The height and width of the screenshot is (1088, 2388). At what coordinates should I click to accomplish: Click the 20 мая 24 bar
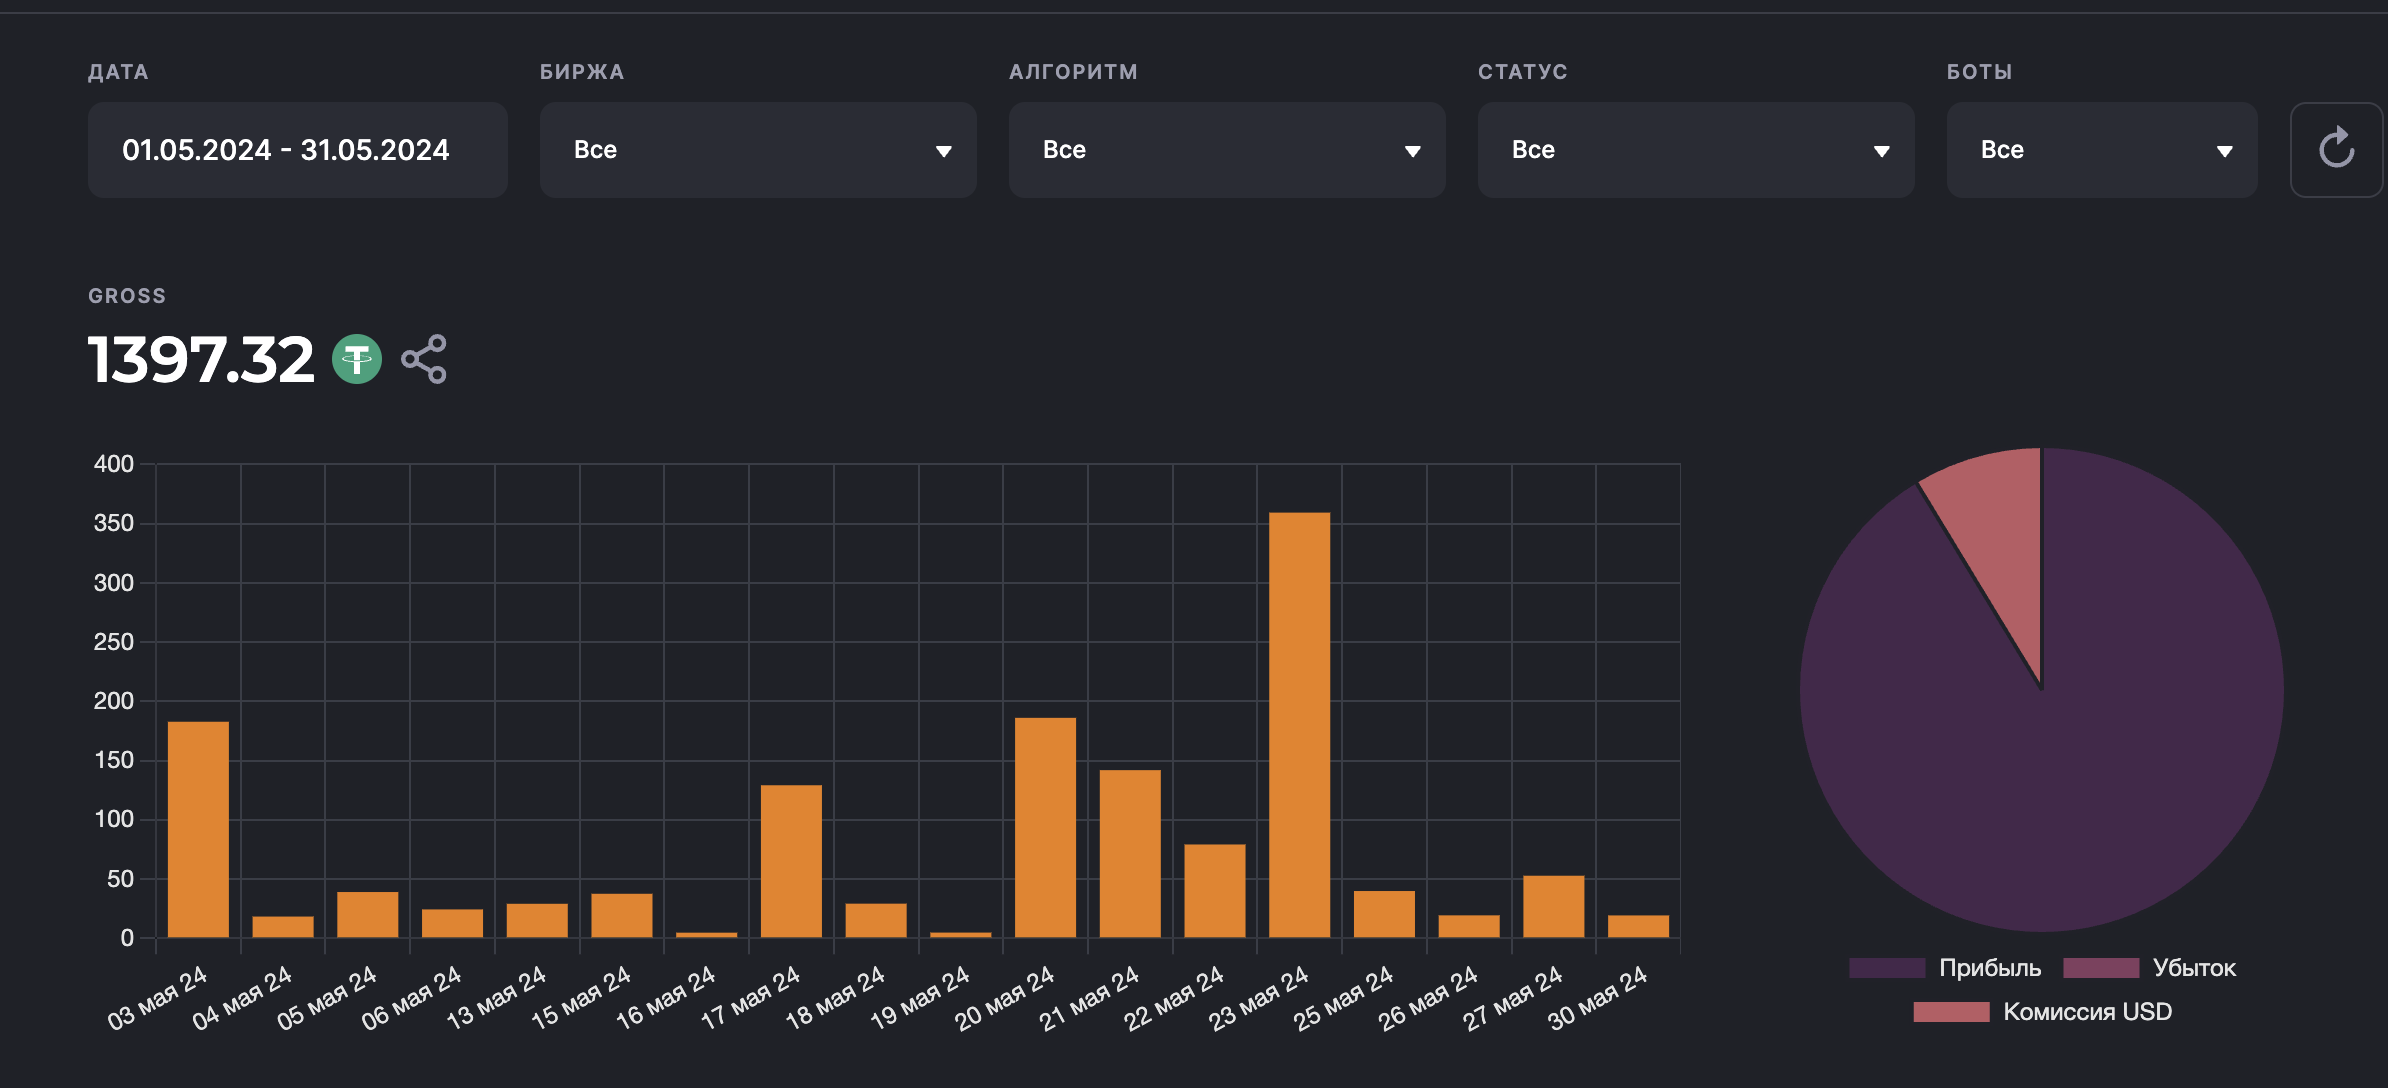coord(1045,828)
